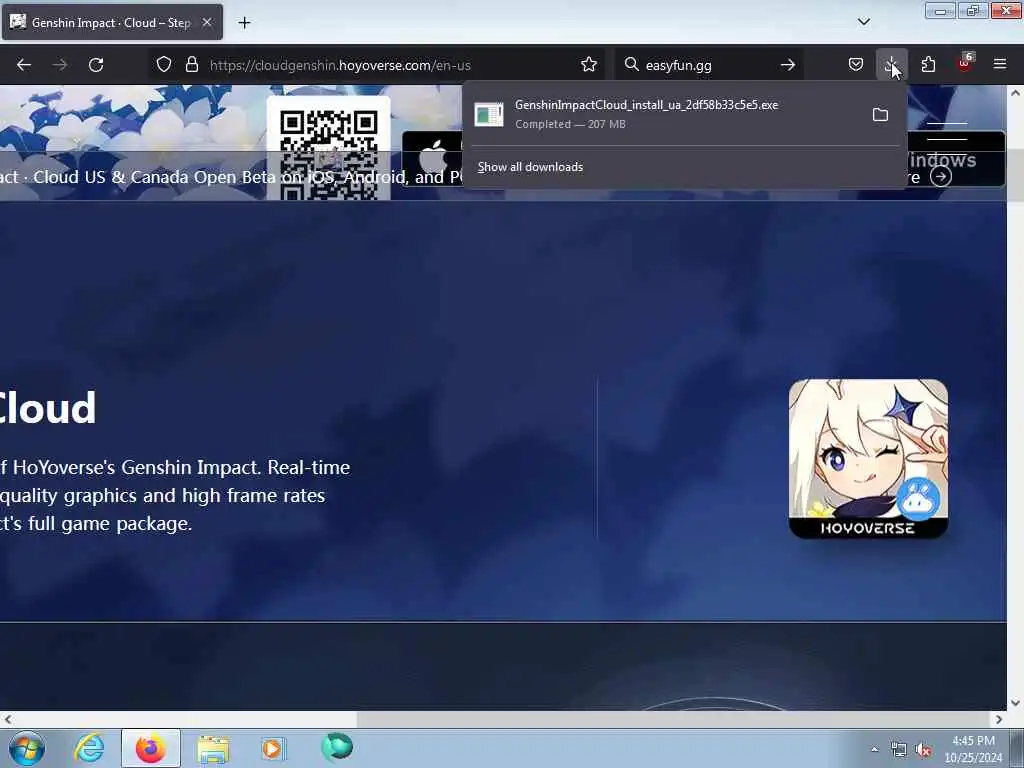Click the Apple download button
The height and width of the screenshot is (768, 1024).
click(x=432, y=159)
